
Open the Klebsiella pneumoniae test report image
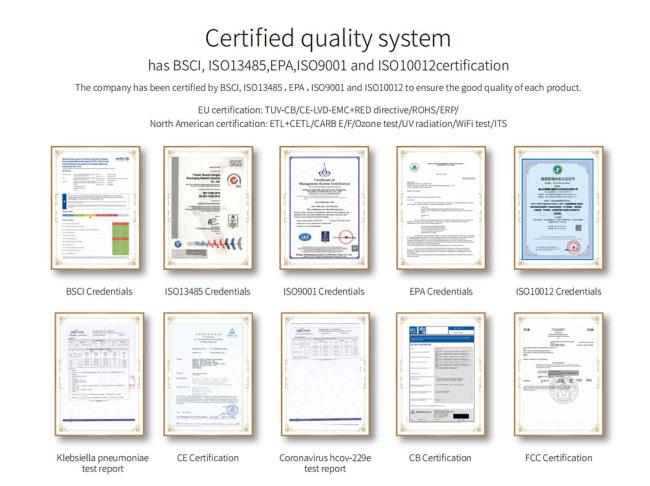pyautogui.click(x=89, y=373)
